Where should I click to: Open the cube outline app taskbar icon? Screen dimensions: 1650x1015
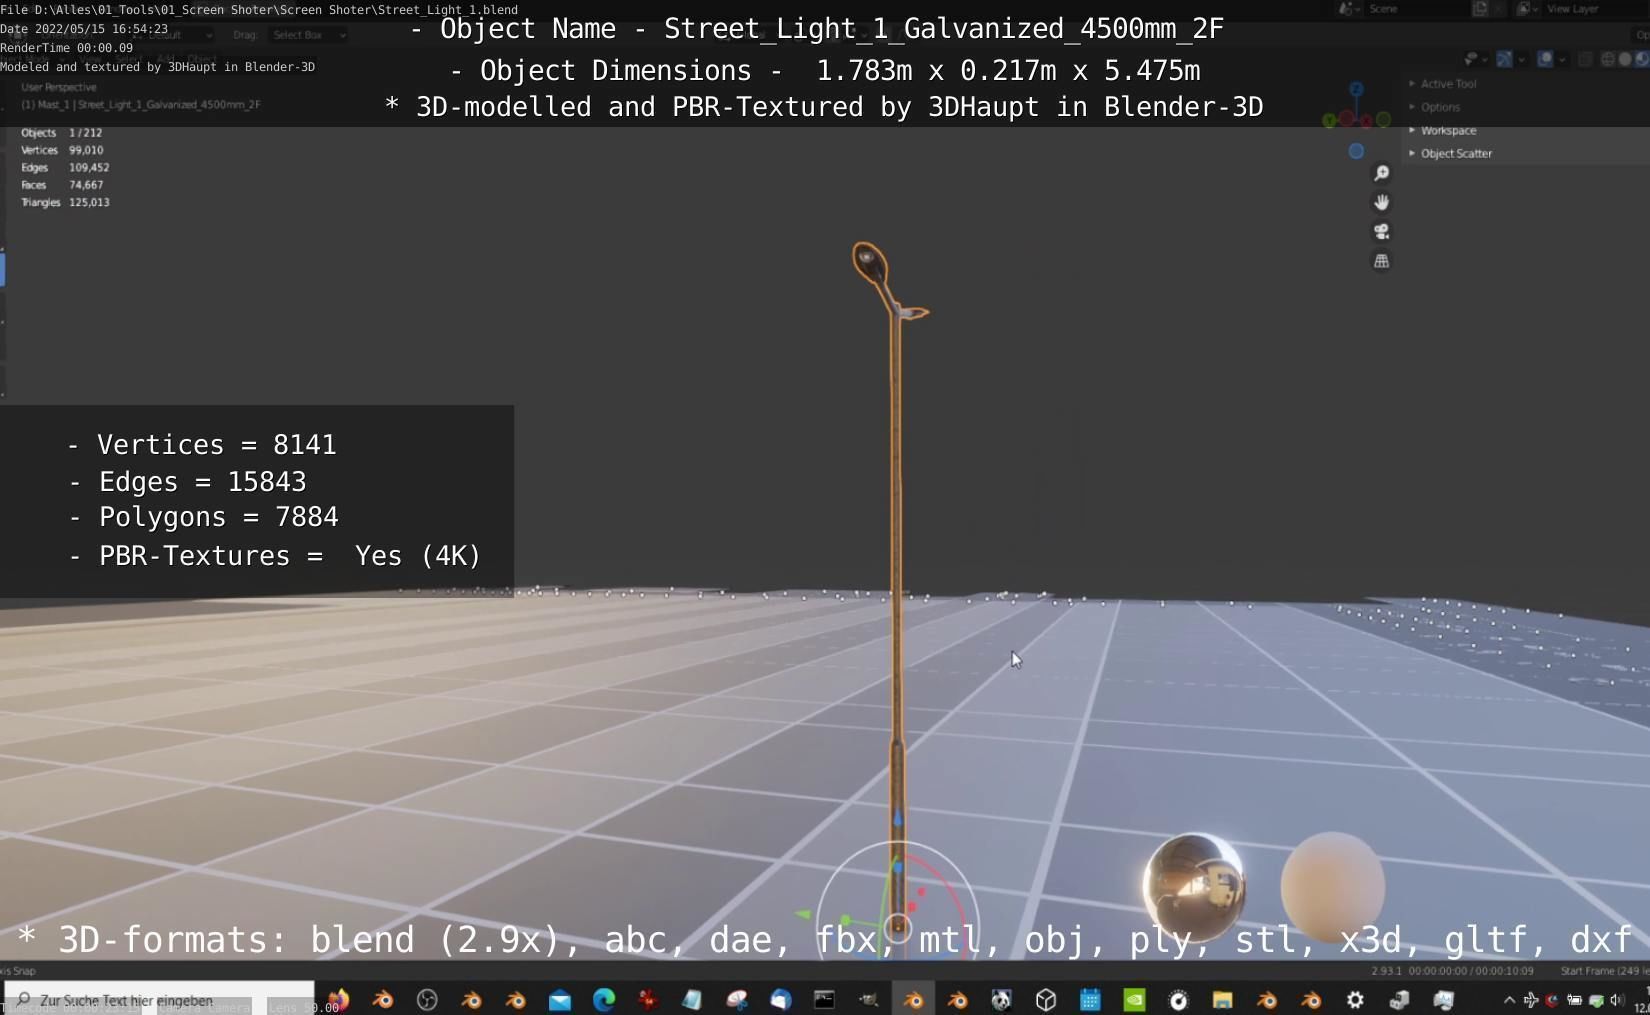click(x=1046, y=1000)
